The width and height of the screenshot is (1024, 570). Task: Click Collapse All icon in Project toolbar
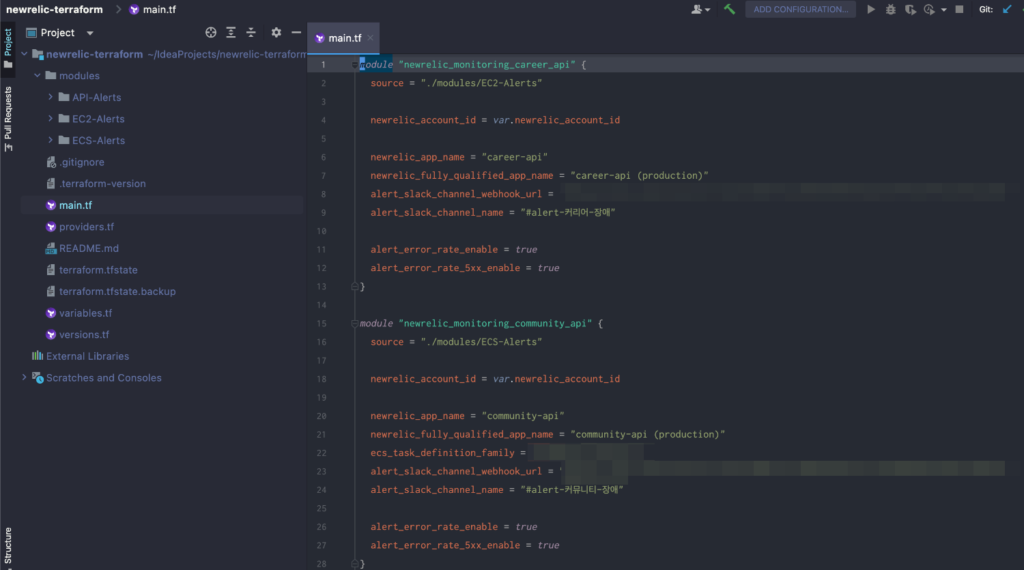click(251, 32)
